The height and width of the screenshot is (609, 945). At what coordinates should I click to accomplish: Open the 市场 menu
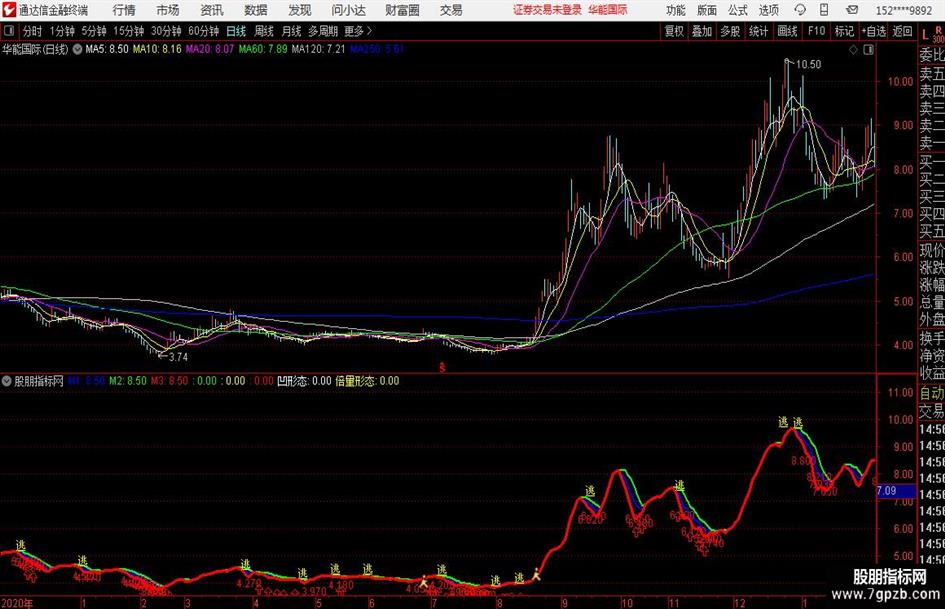(168, 10)
